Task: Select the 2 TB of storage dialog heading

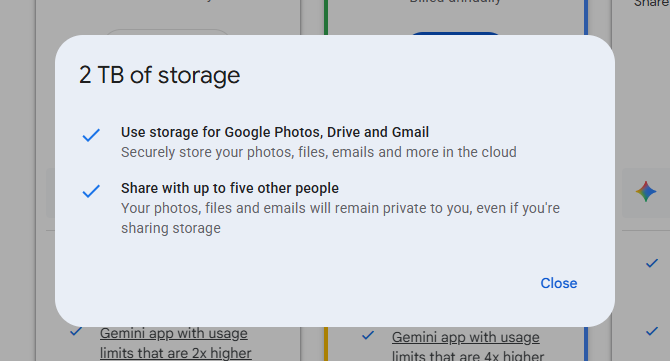Action: tap(159, 76)
